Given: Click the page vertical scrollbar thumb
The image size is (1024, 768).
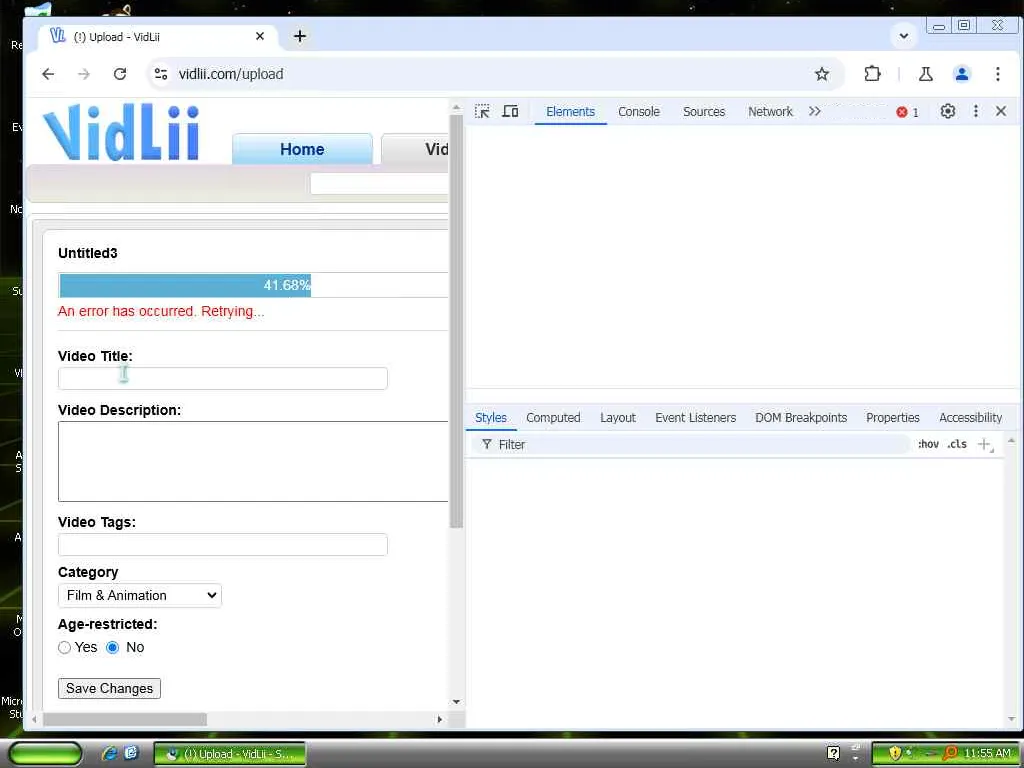Looking at the screenshot, I should pyautogui.click(x=456, y=321).
